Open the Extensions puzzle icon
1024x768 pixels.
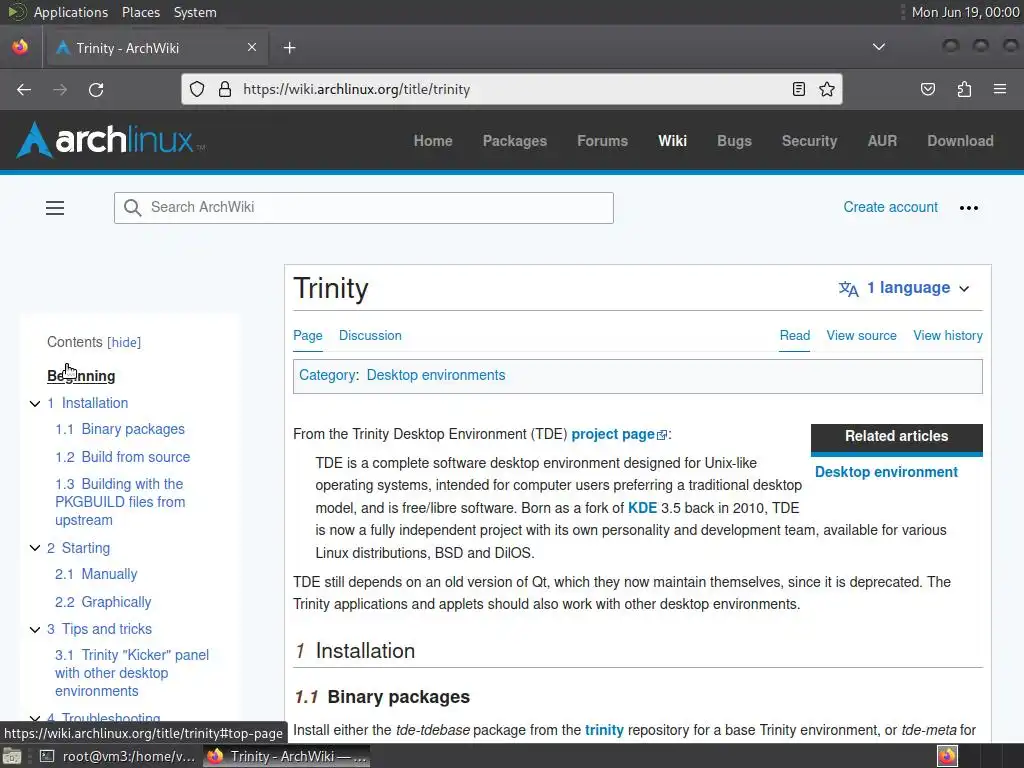964,89
